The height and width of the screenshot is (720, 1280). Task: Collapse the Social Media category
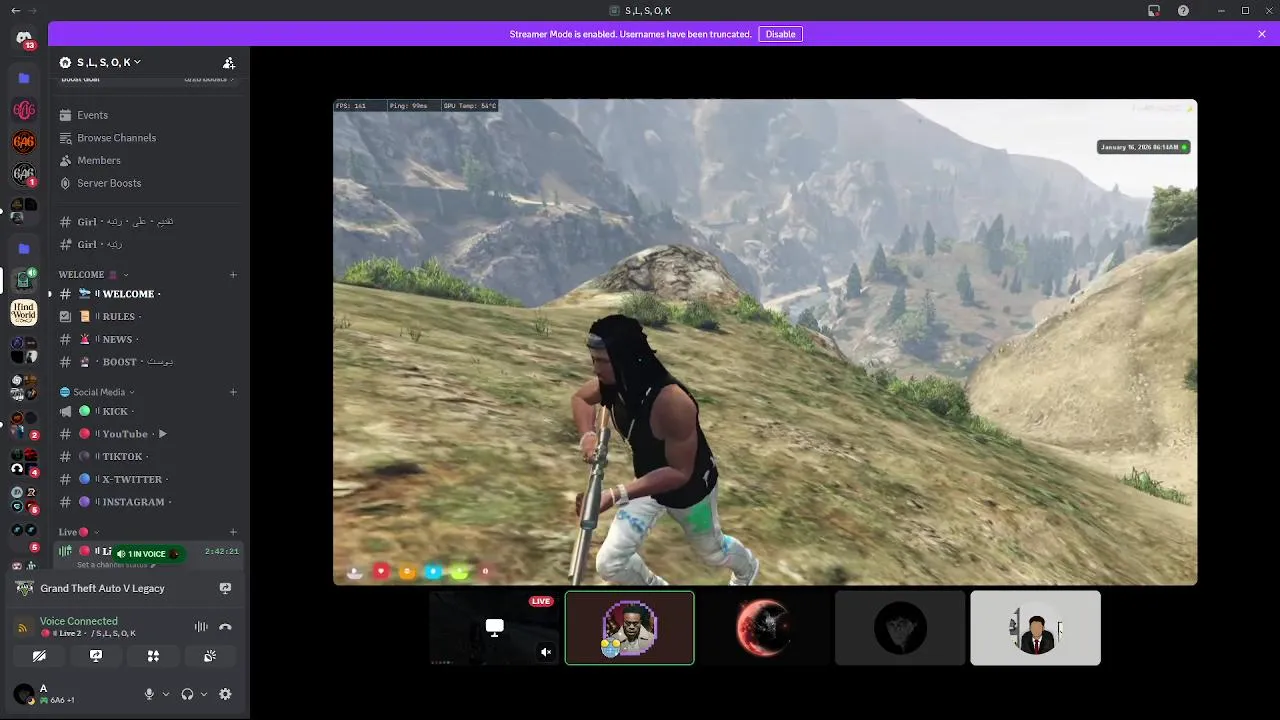(98, 392)
